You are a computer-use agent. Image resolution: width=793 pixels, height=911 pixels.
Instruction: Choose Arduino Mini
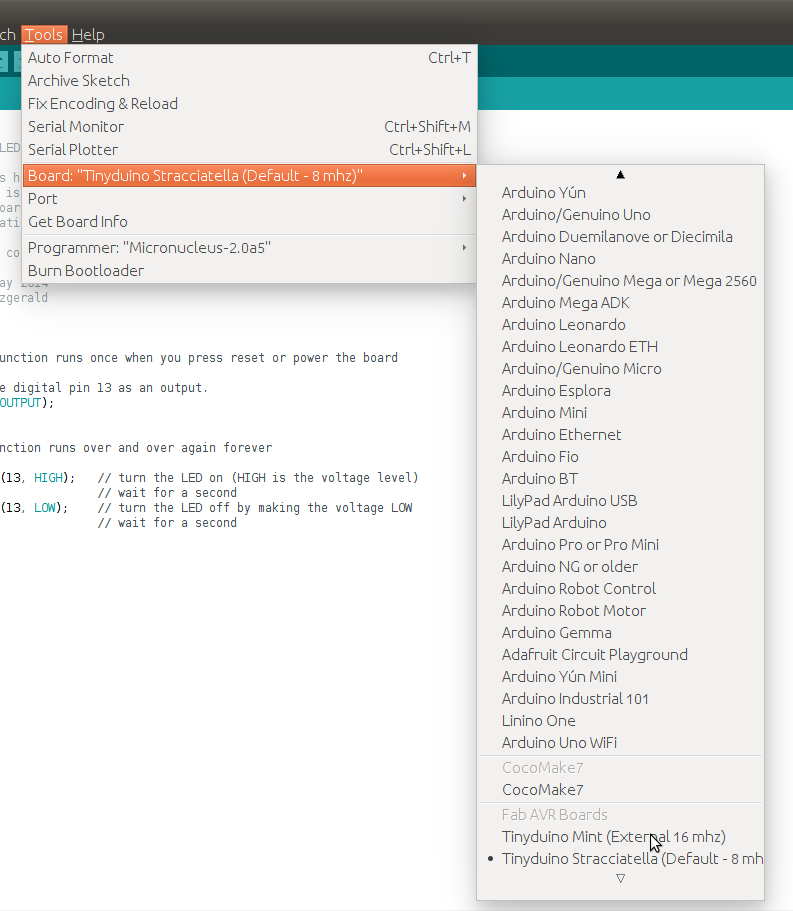[x=620, y=413]
